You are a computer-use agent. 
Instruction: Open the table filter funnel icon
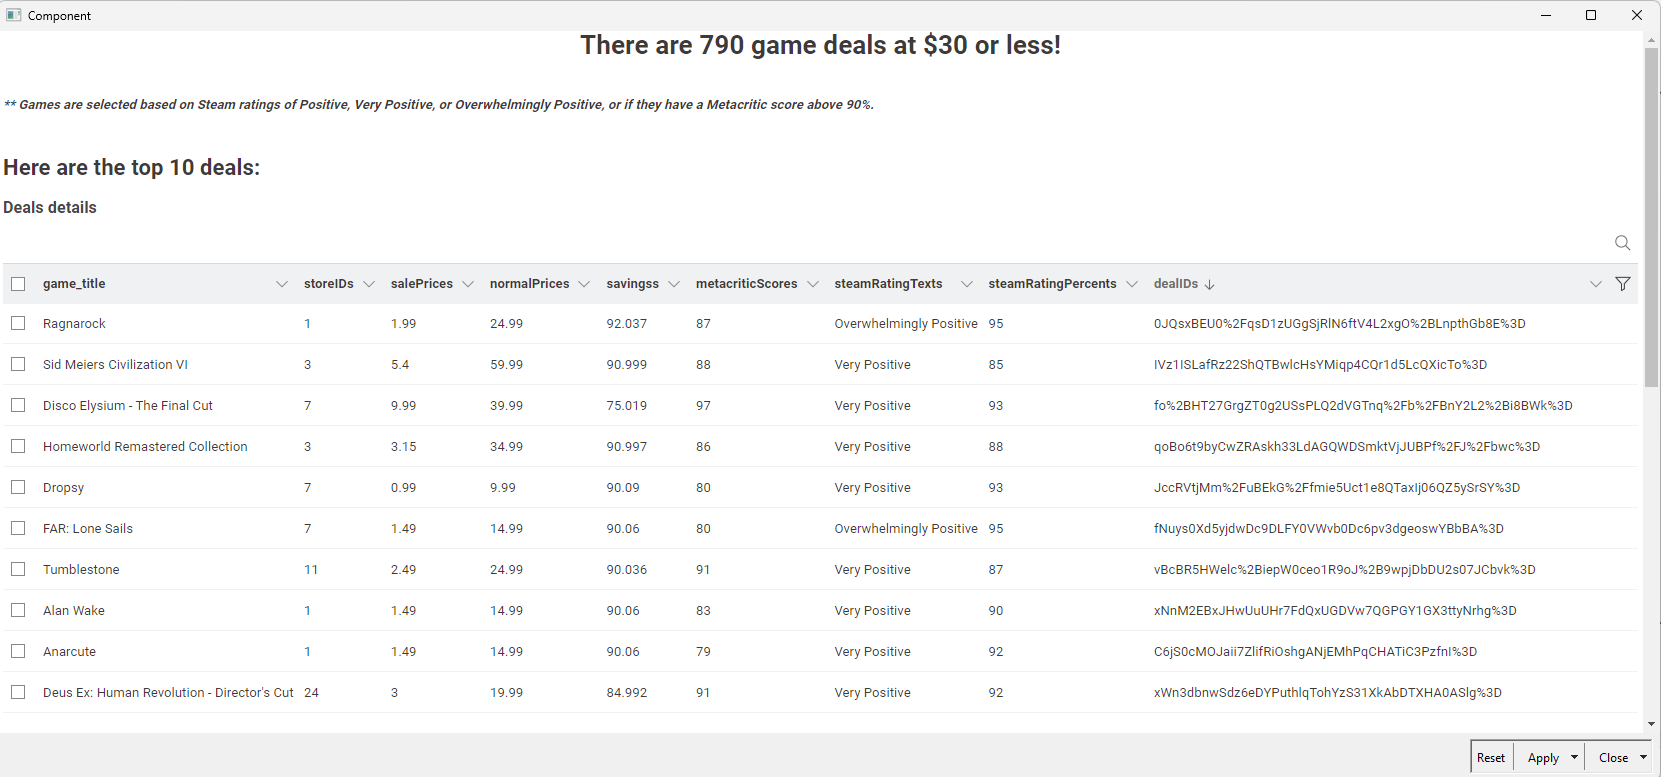coord(1623,284)
